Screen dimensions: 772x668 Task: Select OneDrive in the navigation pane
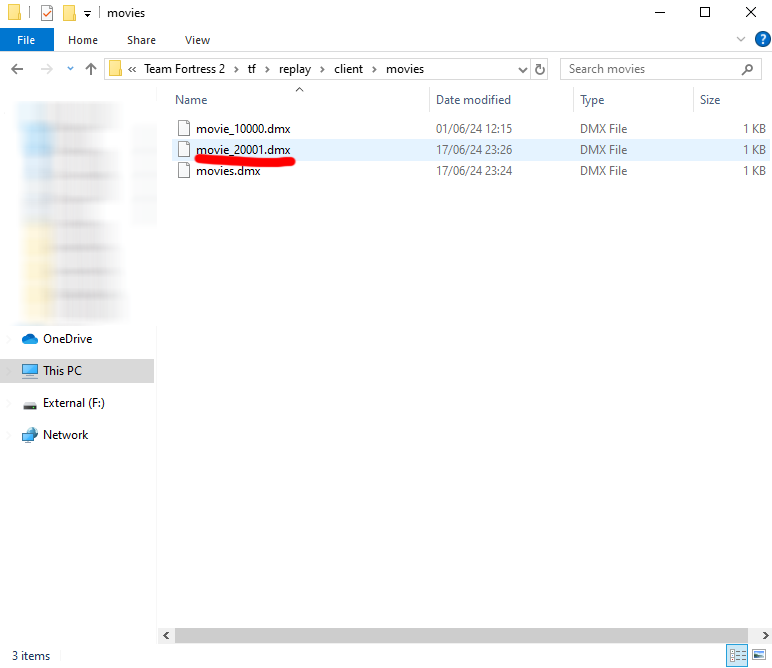(x=67, y=339)
